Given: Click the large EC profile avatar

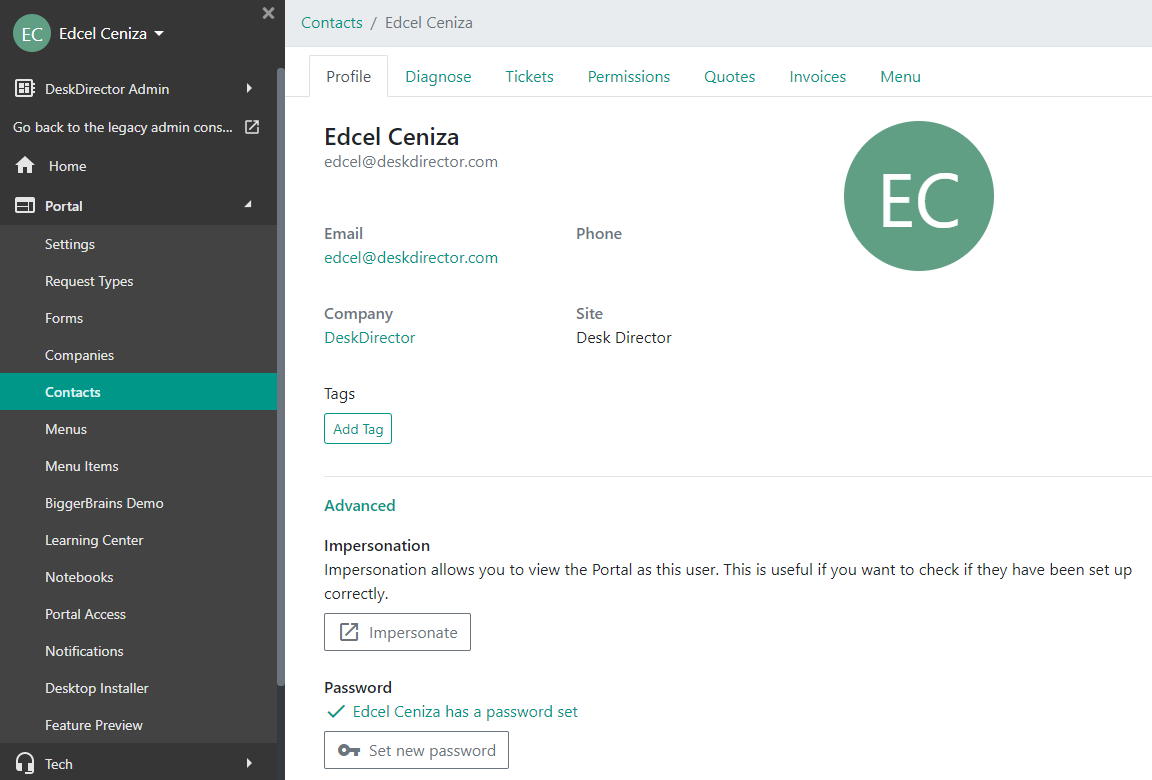Looking at the screenshot, I should pyautogui.click(x=918, y=196).
